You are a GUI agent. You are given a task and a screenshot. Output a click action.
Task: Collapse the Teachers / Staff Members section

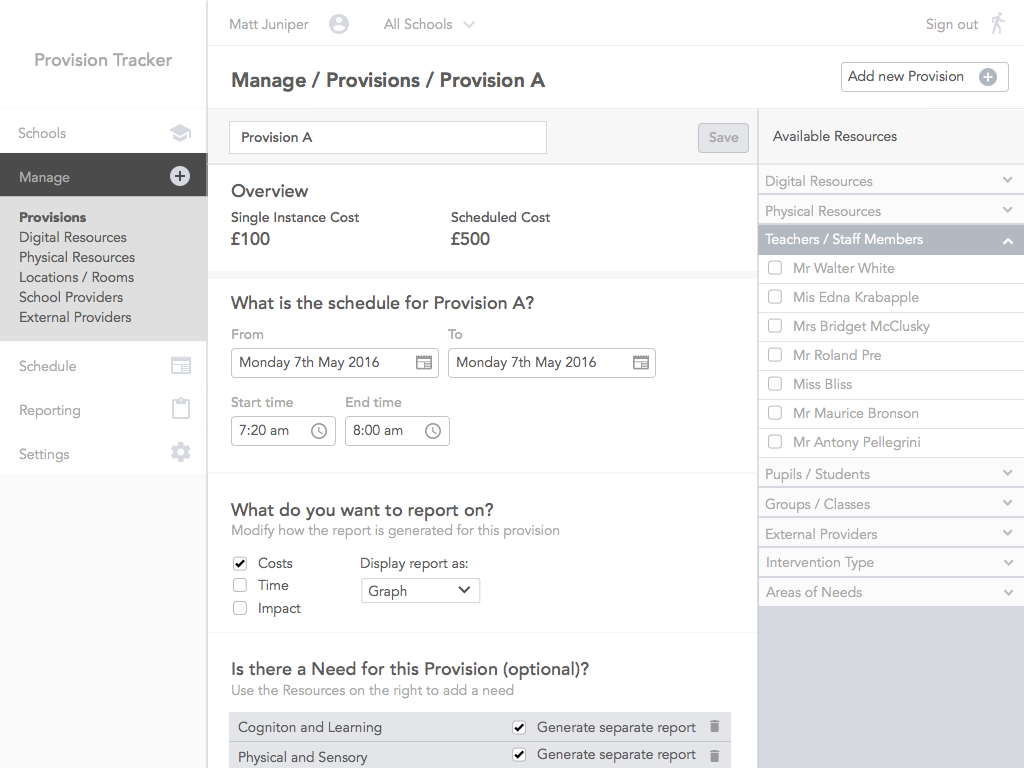pyautogui.click(x=891, y=240)
